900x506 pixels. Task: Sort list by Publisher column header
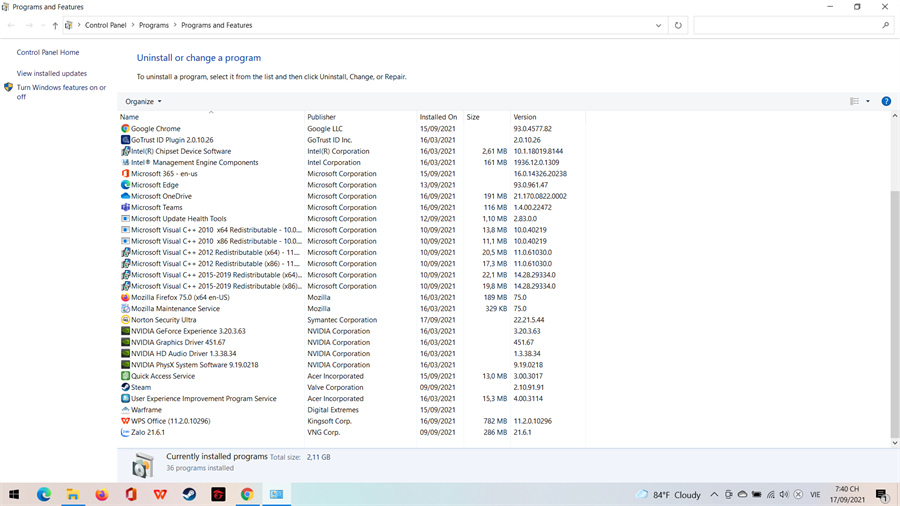[x=322, y=117]
